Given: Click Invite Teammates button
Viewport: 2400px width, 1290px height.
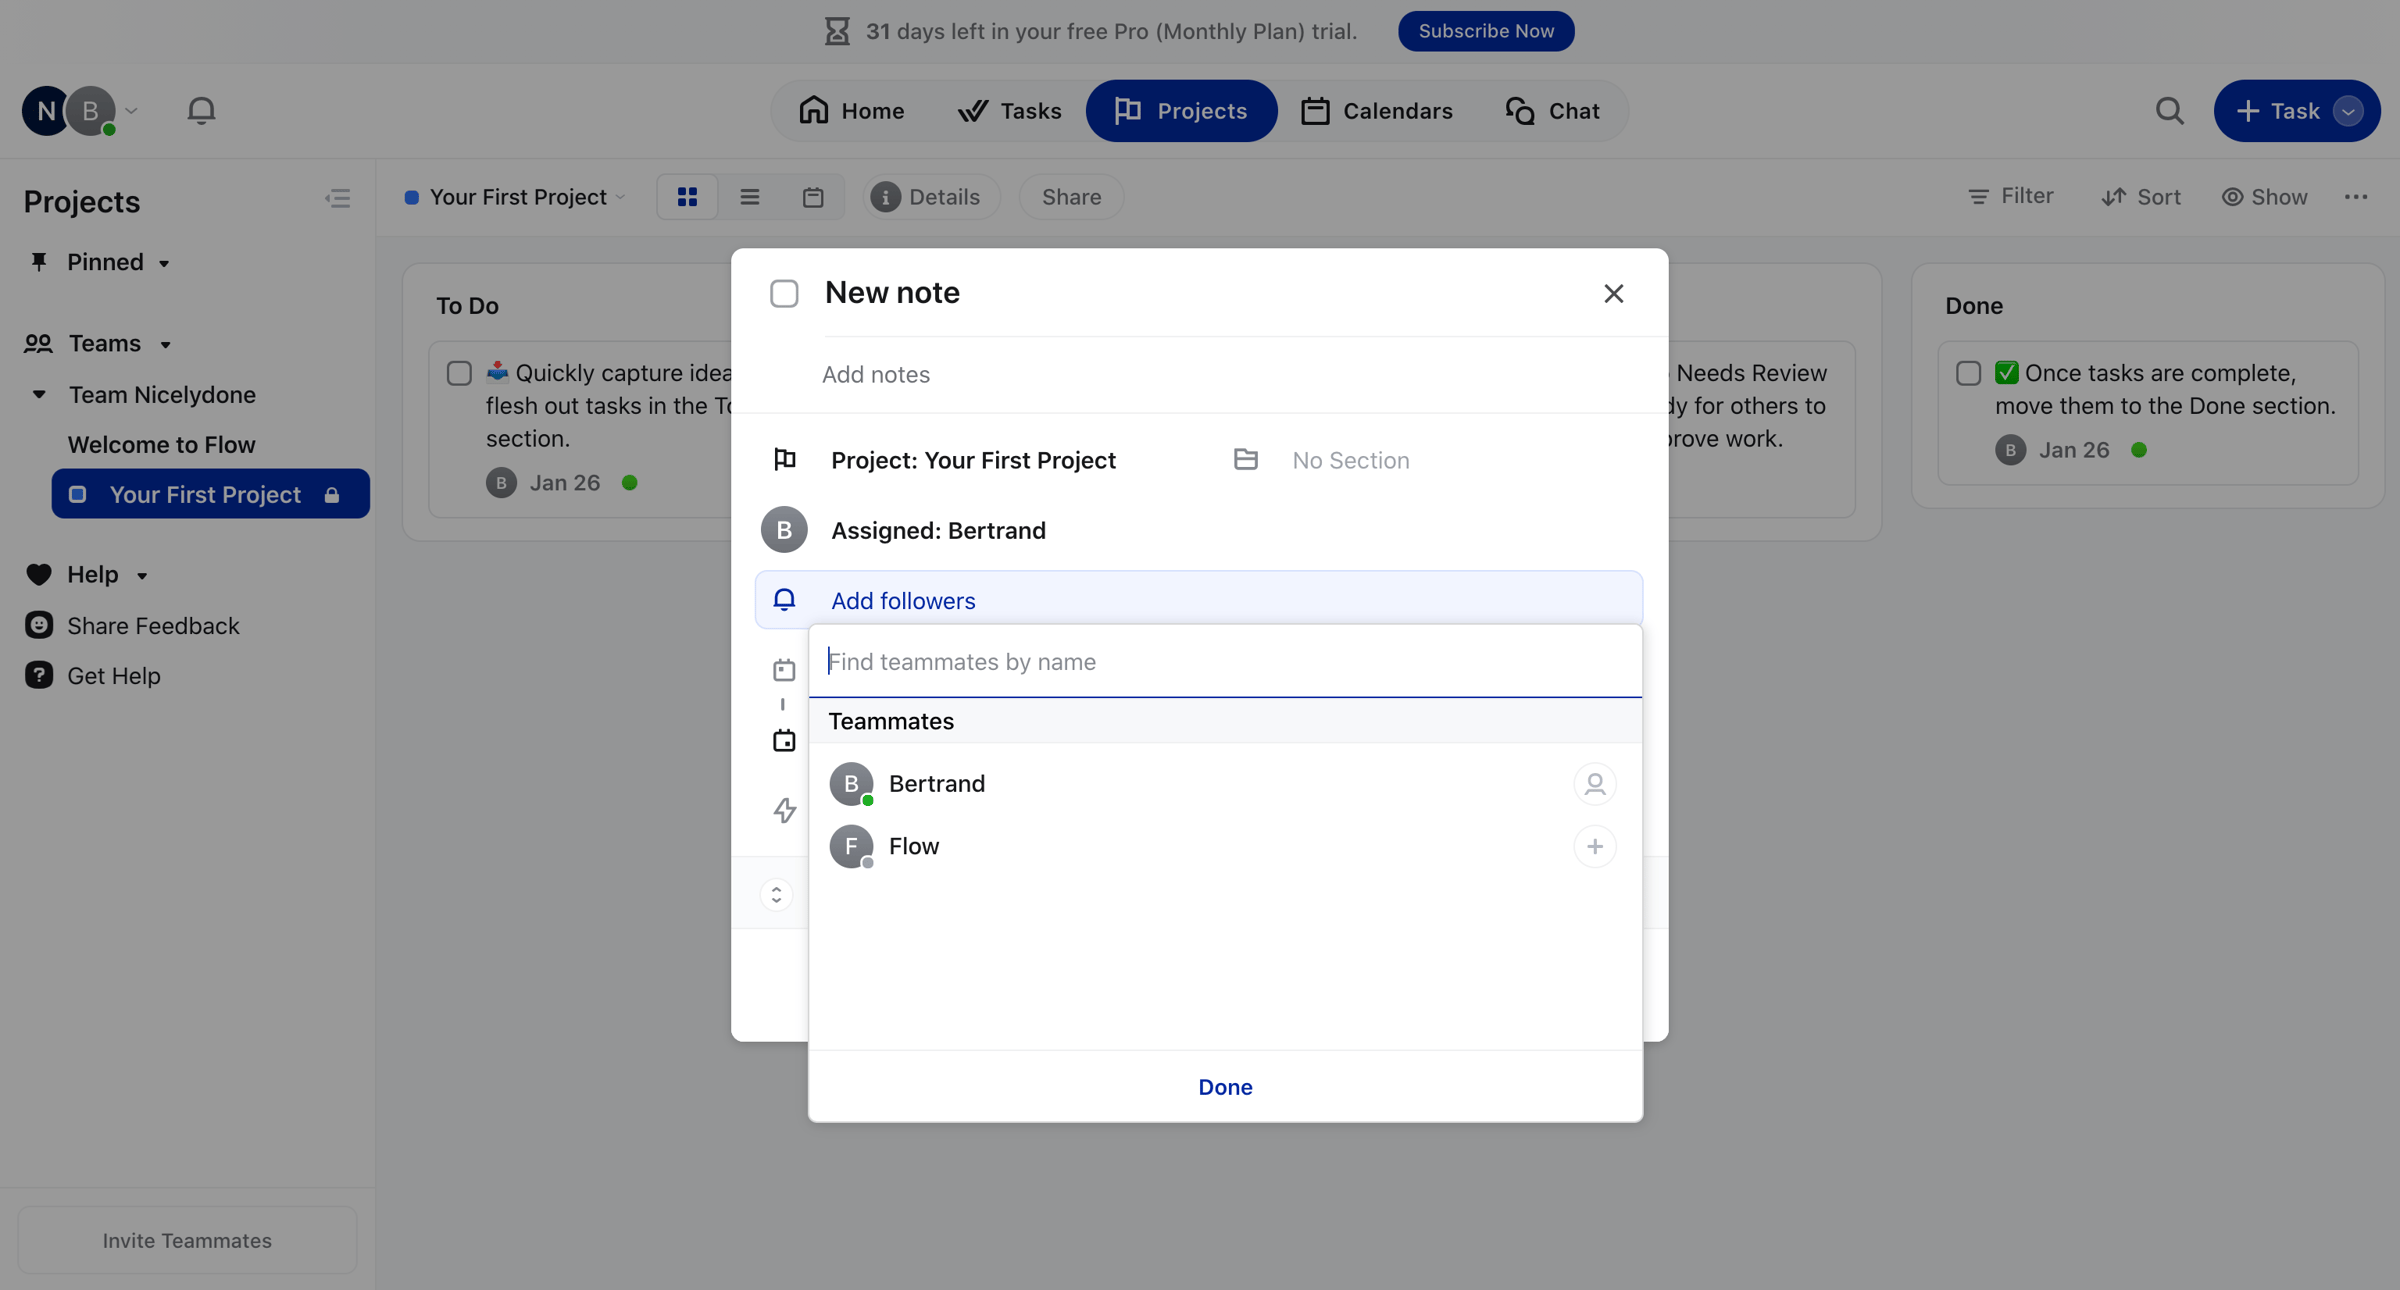Looking at the screenshot, I should 187,1240.
